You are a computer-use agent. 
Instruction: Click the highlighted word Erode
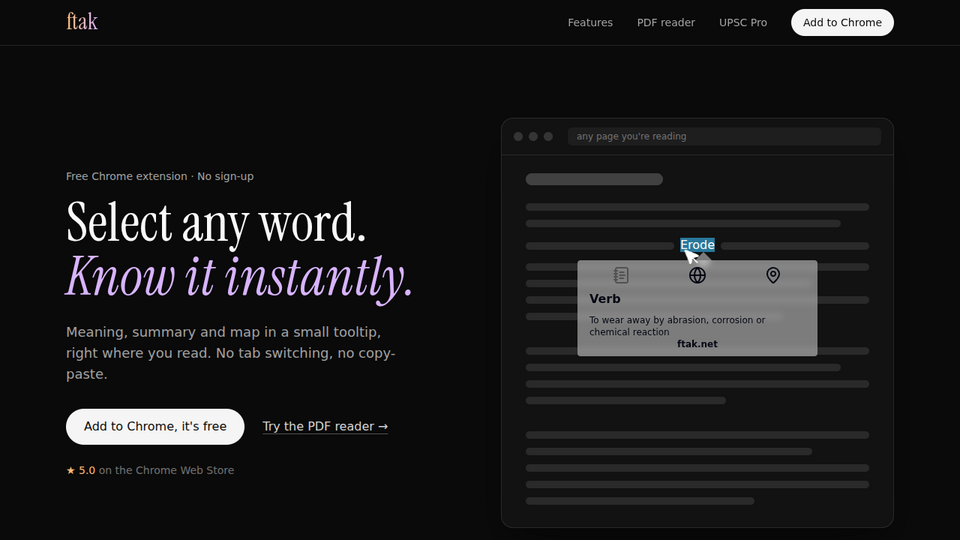pyautogui.click(x=697, y=245)
